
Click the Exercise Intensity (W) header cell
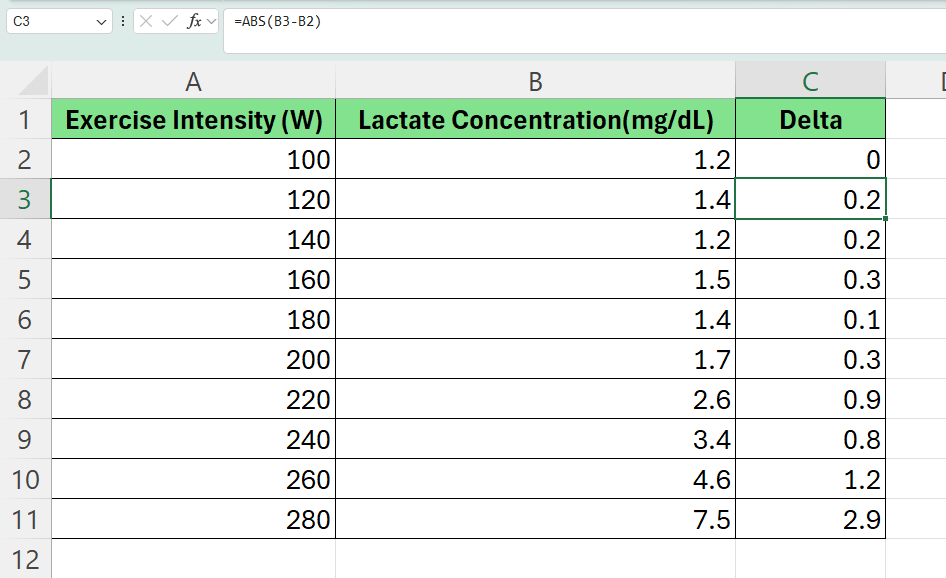[x=193, y=121]
